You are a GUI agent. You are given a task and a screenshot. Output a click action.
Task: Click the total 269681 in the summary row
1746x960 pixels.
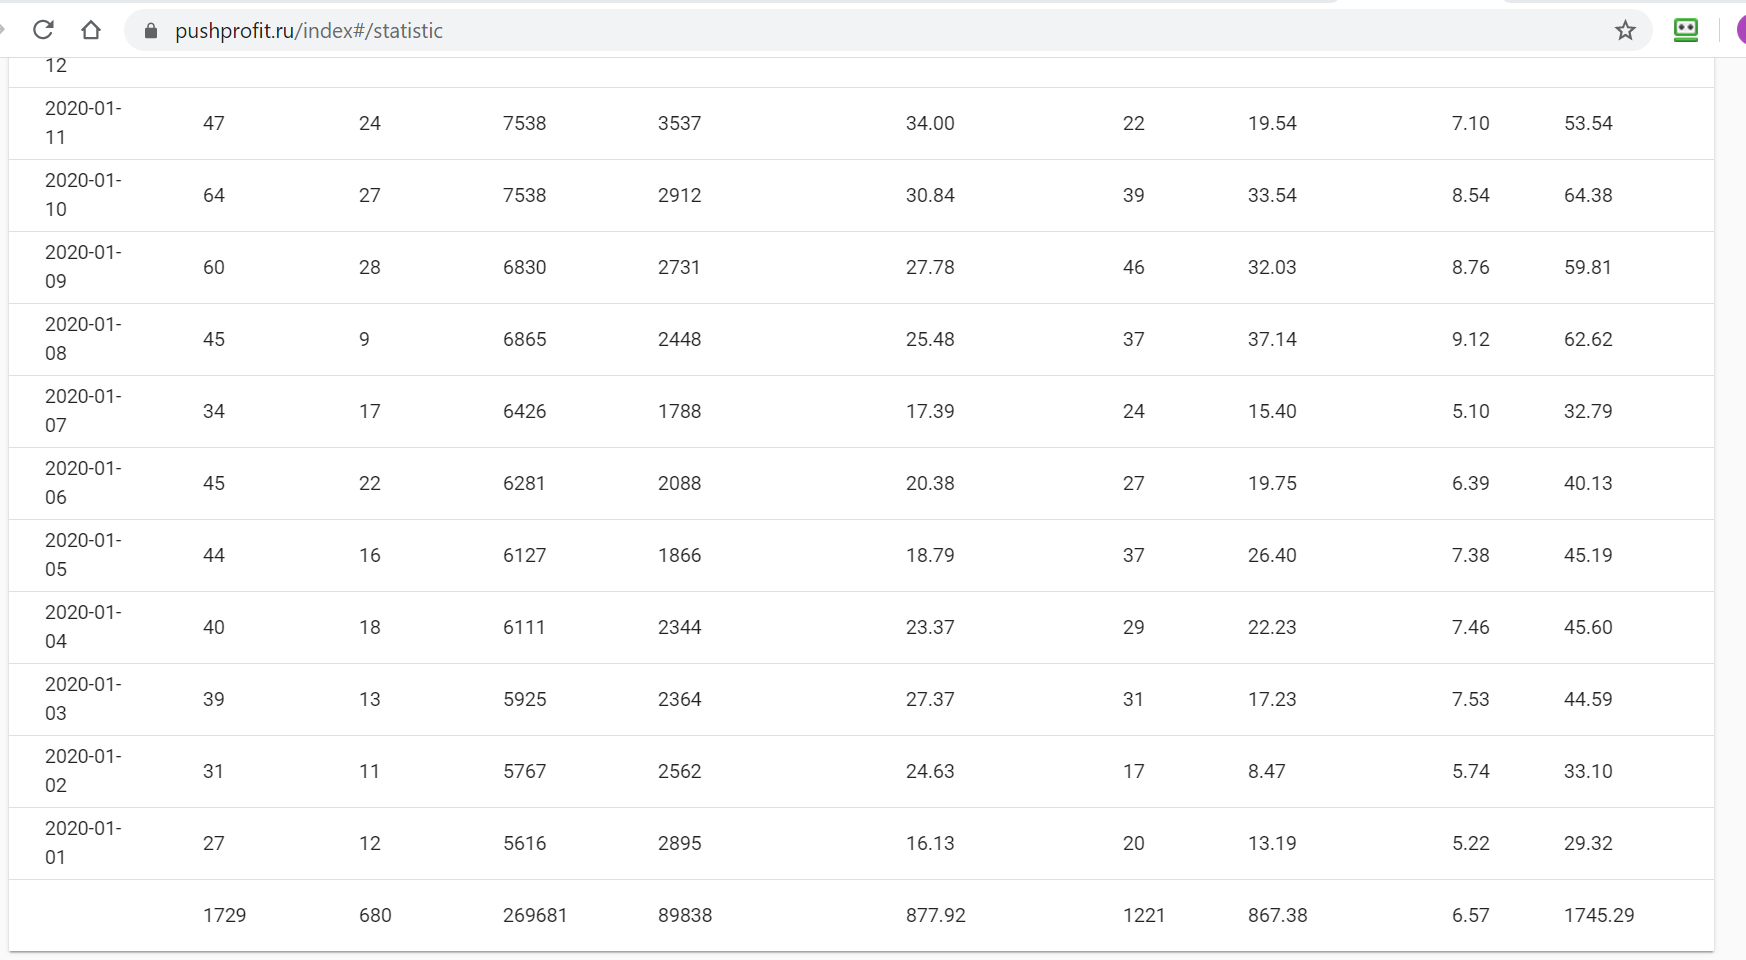tap(535, 915)
